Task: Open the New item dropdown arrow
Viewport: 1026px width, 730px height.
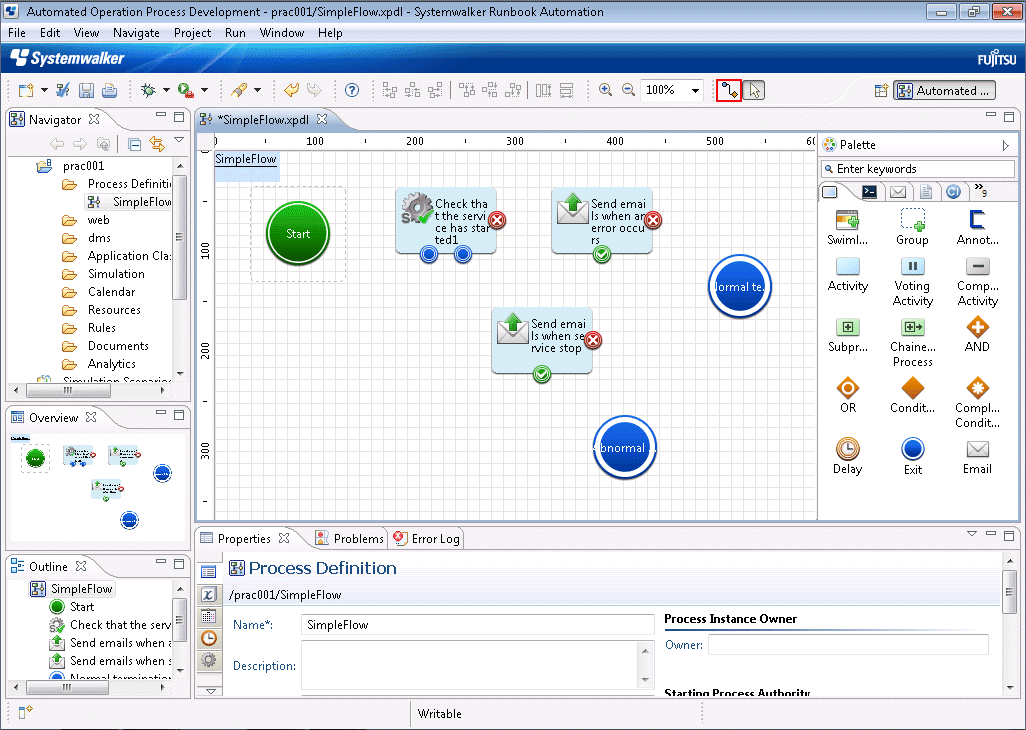Action: point(44,90)
